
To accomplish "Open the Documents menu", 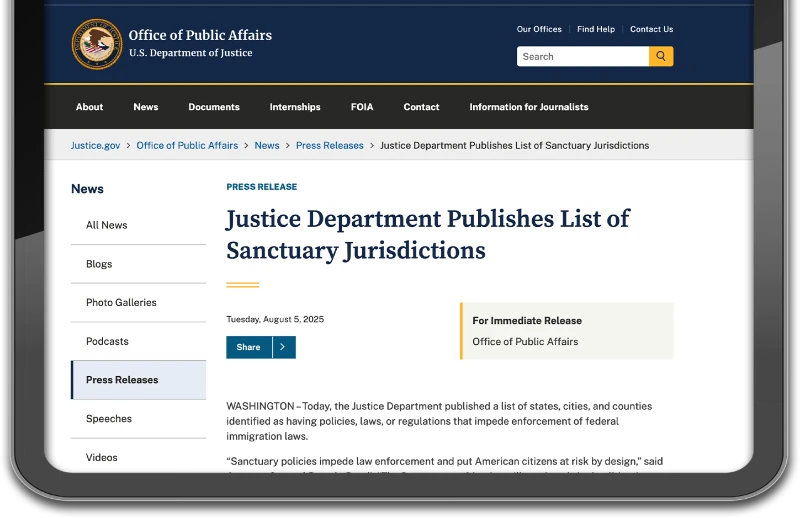I will 214,107.
